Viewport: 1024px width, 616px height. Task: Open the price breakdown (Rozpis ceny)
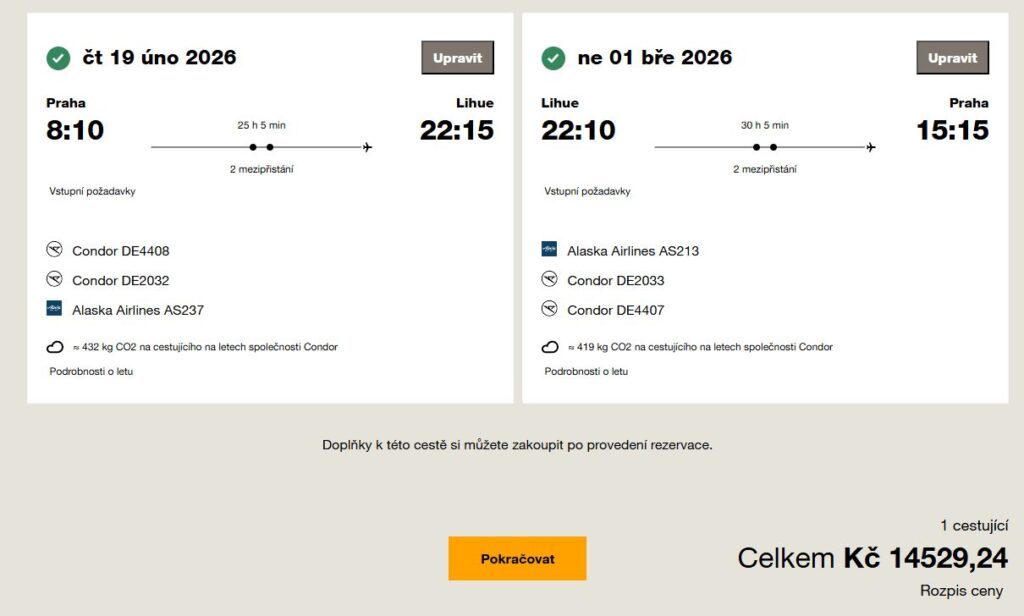[x=961, y=591]
